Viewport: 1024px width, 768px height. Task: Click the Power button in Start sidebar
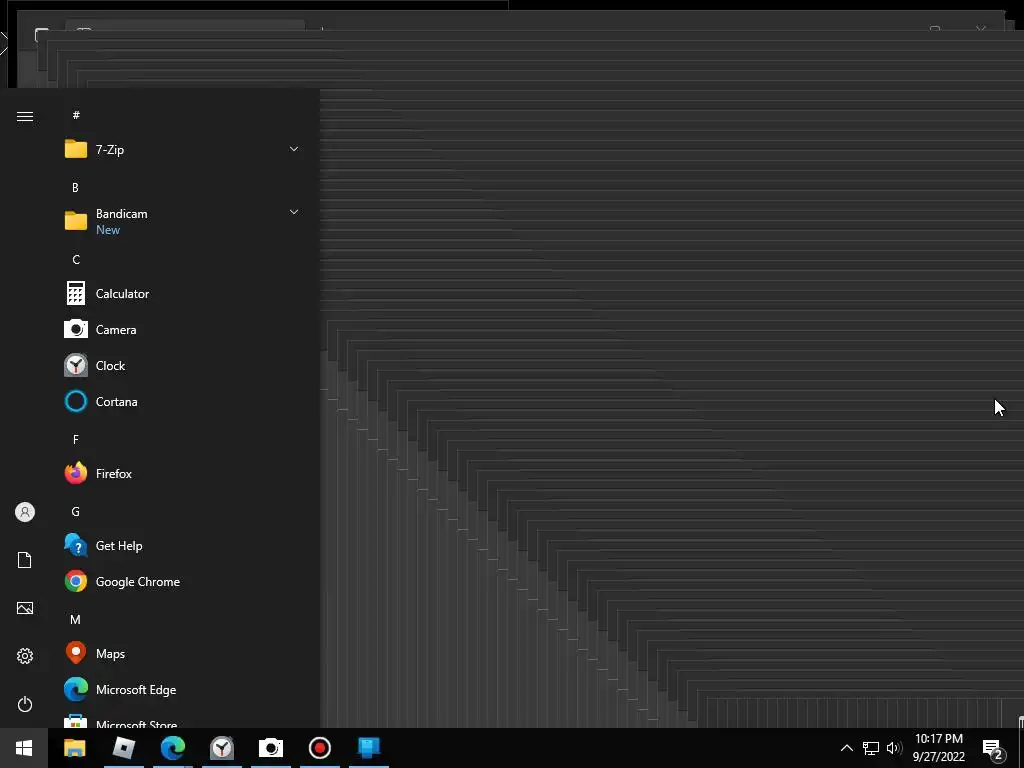tap(25, 704)
